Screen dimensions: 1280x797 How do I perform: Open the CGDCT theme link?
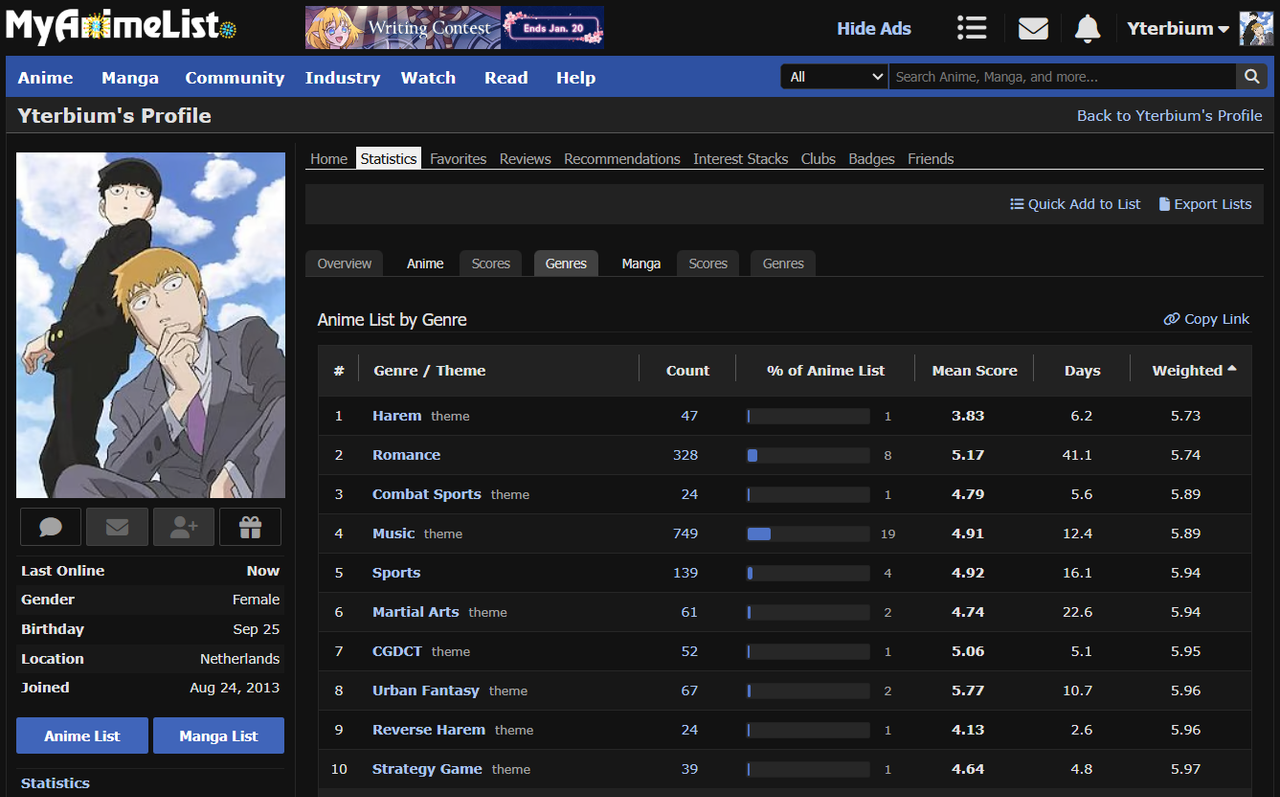click(397, 651)
